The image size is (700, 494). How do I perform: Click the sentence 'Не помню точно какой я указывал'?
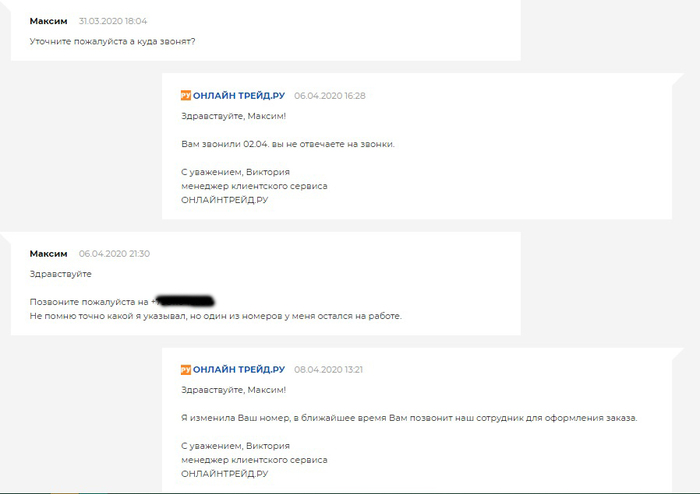pos(216,316)
